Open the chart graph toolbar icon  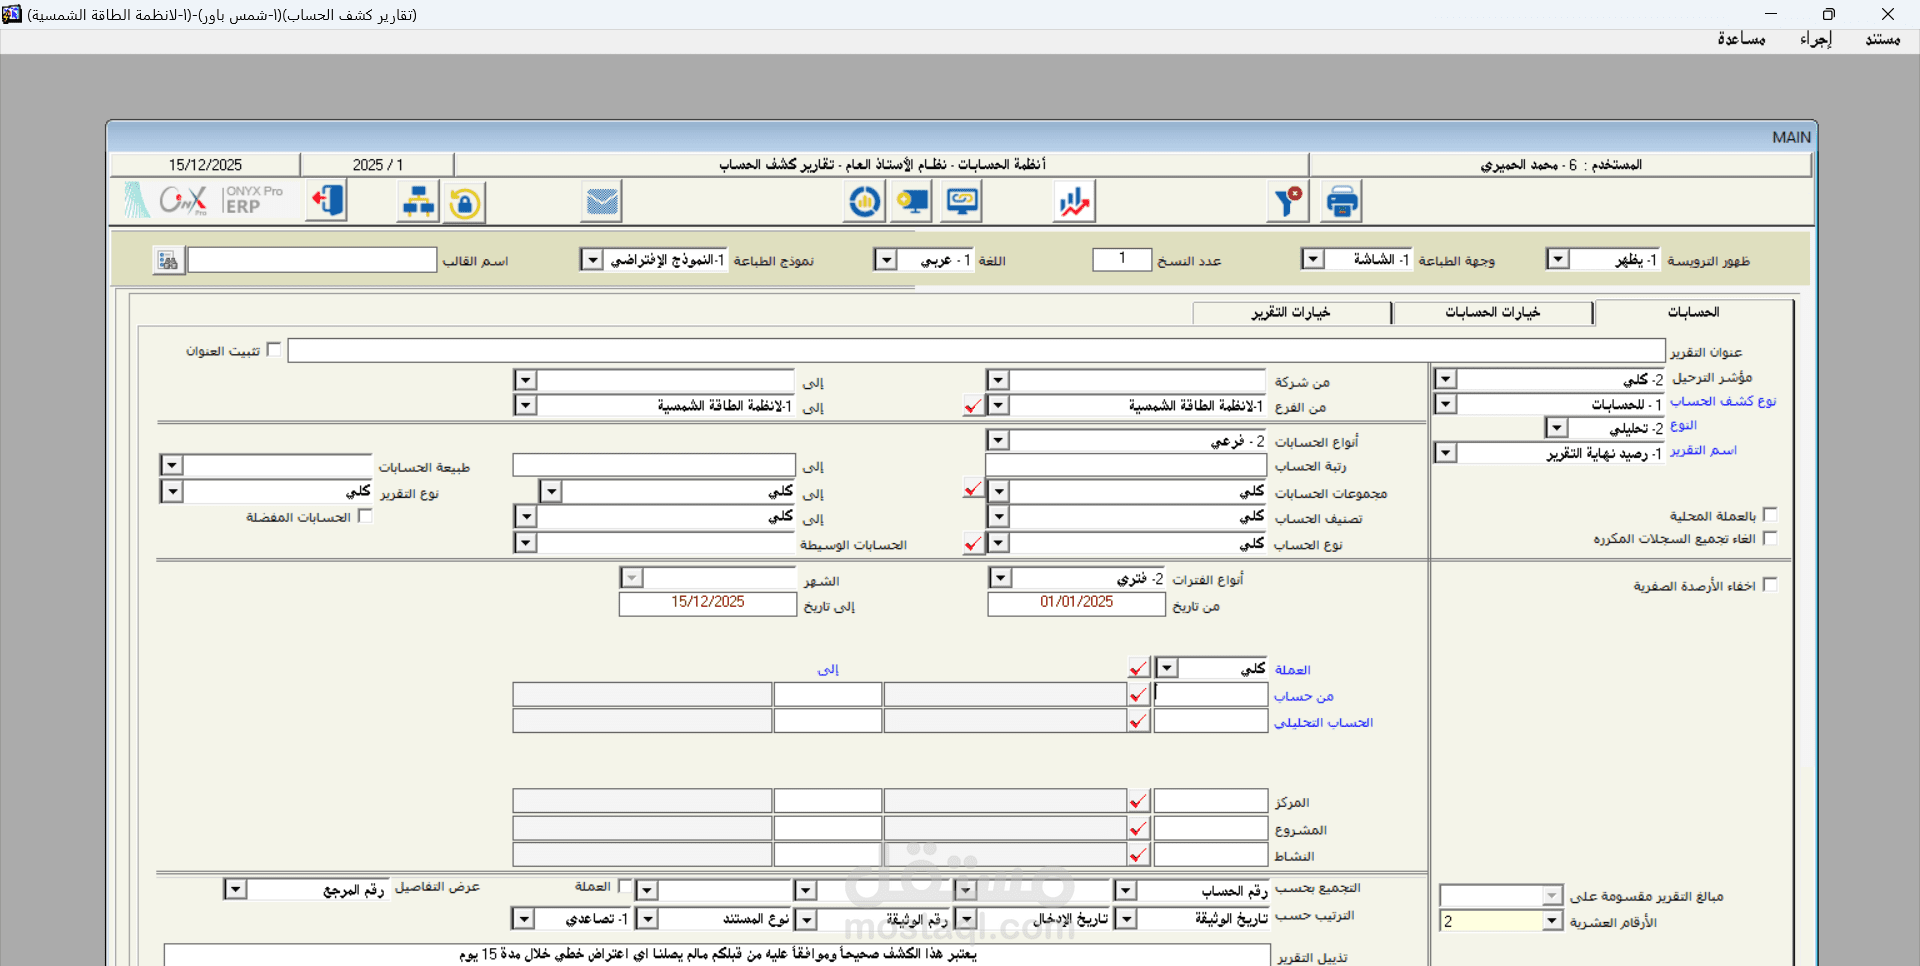pyautogui.click(x=1074, y=202)
